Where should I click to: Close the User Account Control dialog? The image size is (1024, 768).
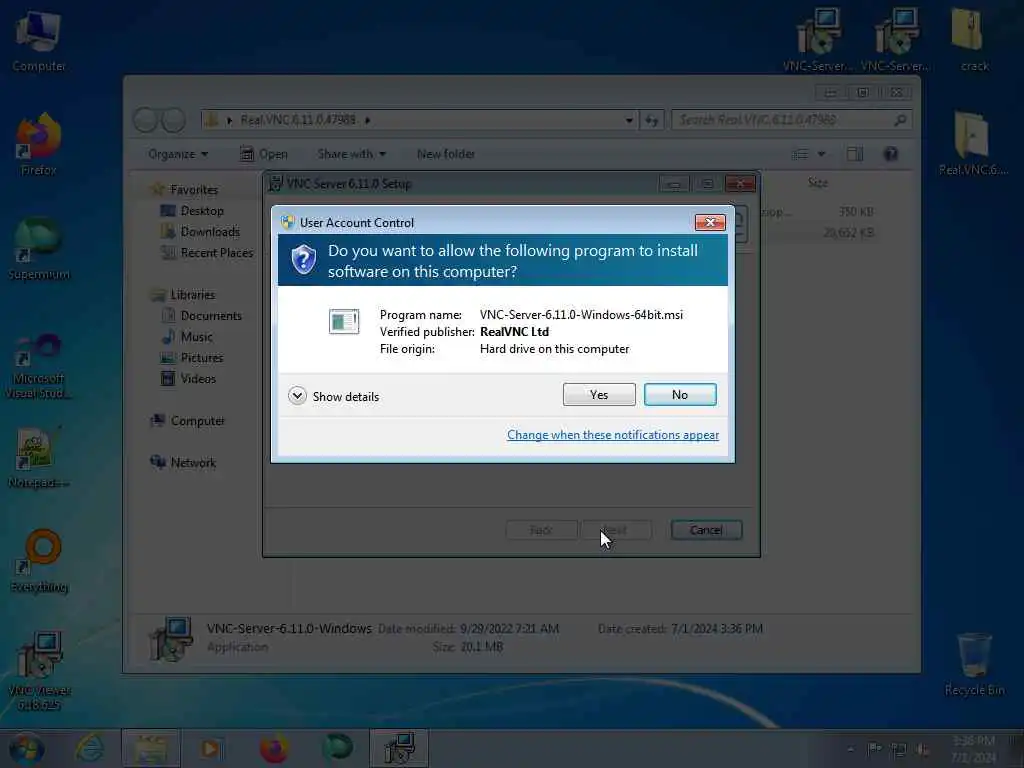(x=710, y=223)
